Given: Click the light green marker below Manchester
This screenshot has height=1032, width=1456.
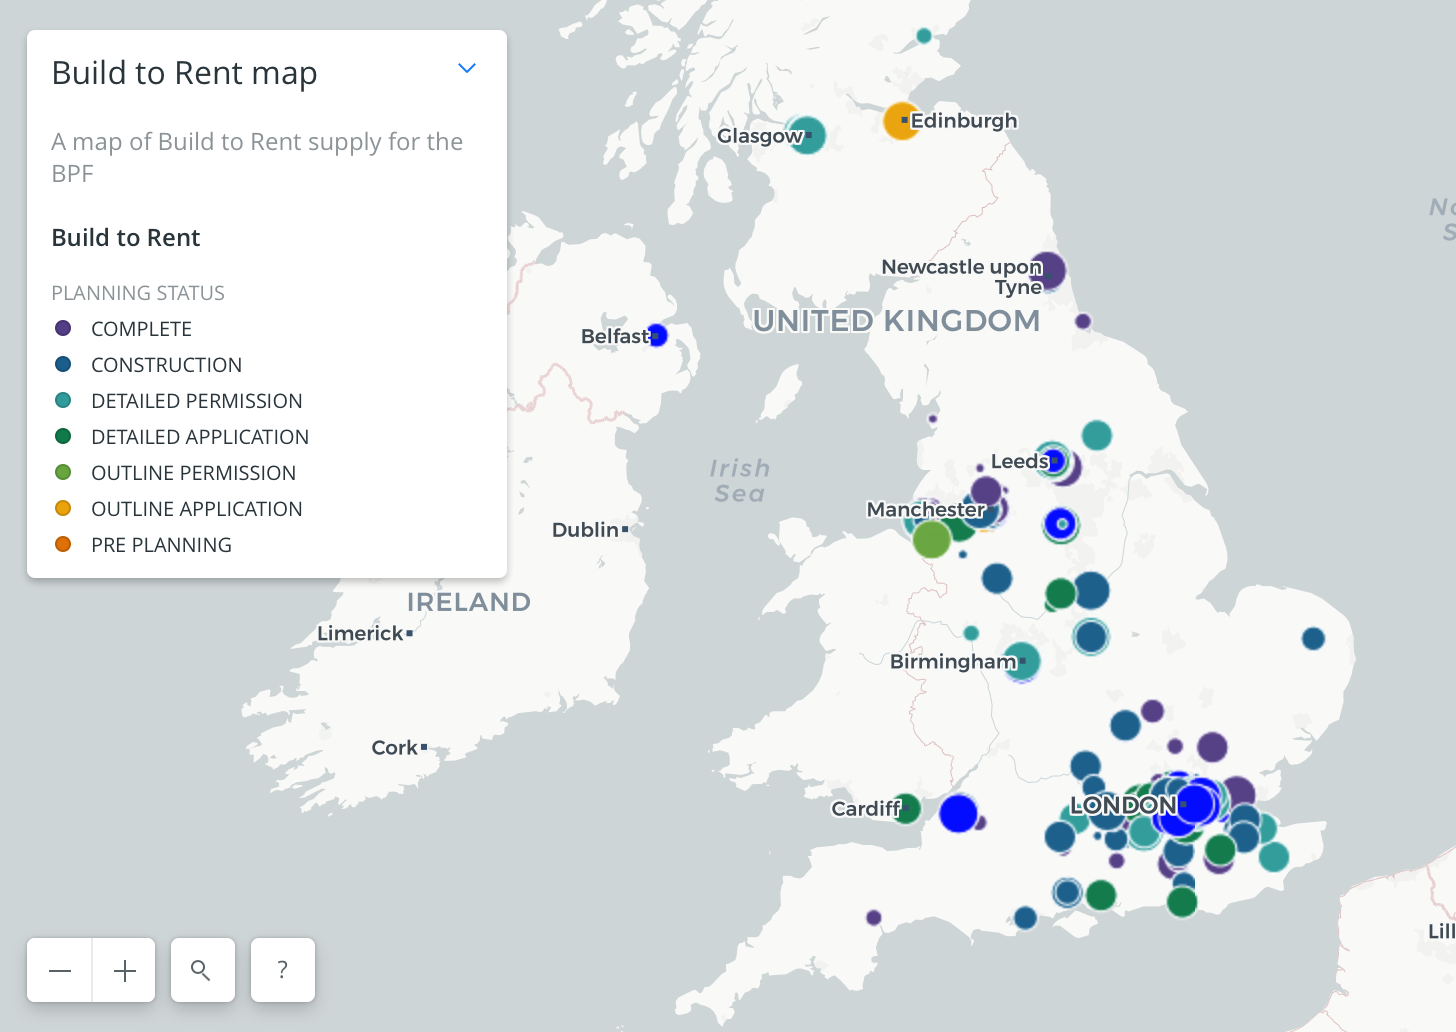Looking at the screenshot, I should [x=931, y=540].
